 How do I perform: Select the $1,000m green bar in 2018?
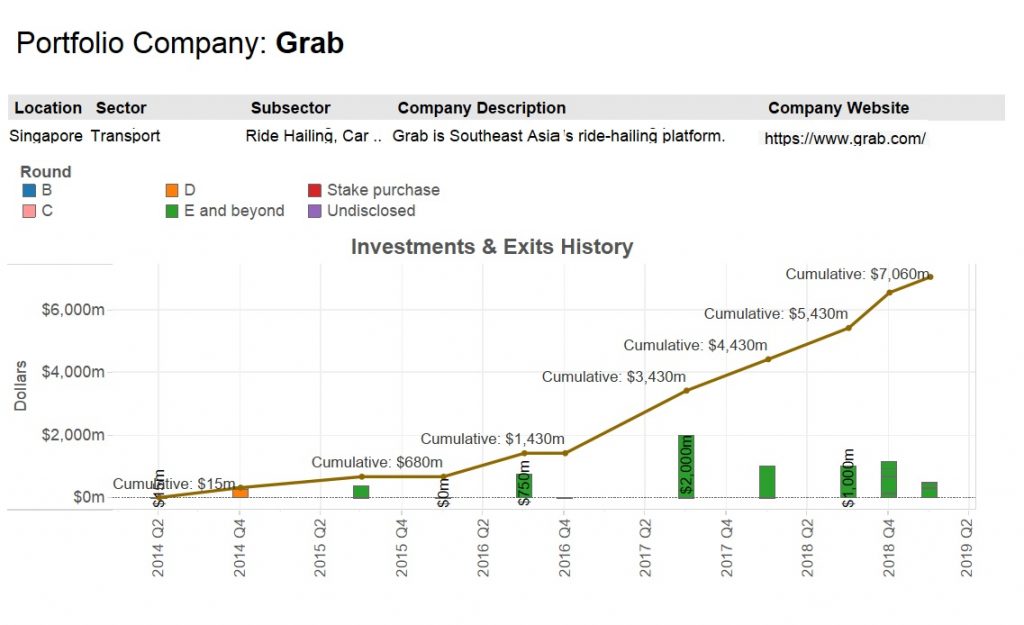coord(848,481)
